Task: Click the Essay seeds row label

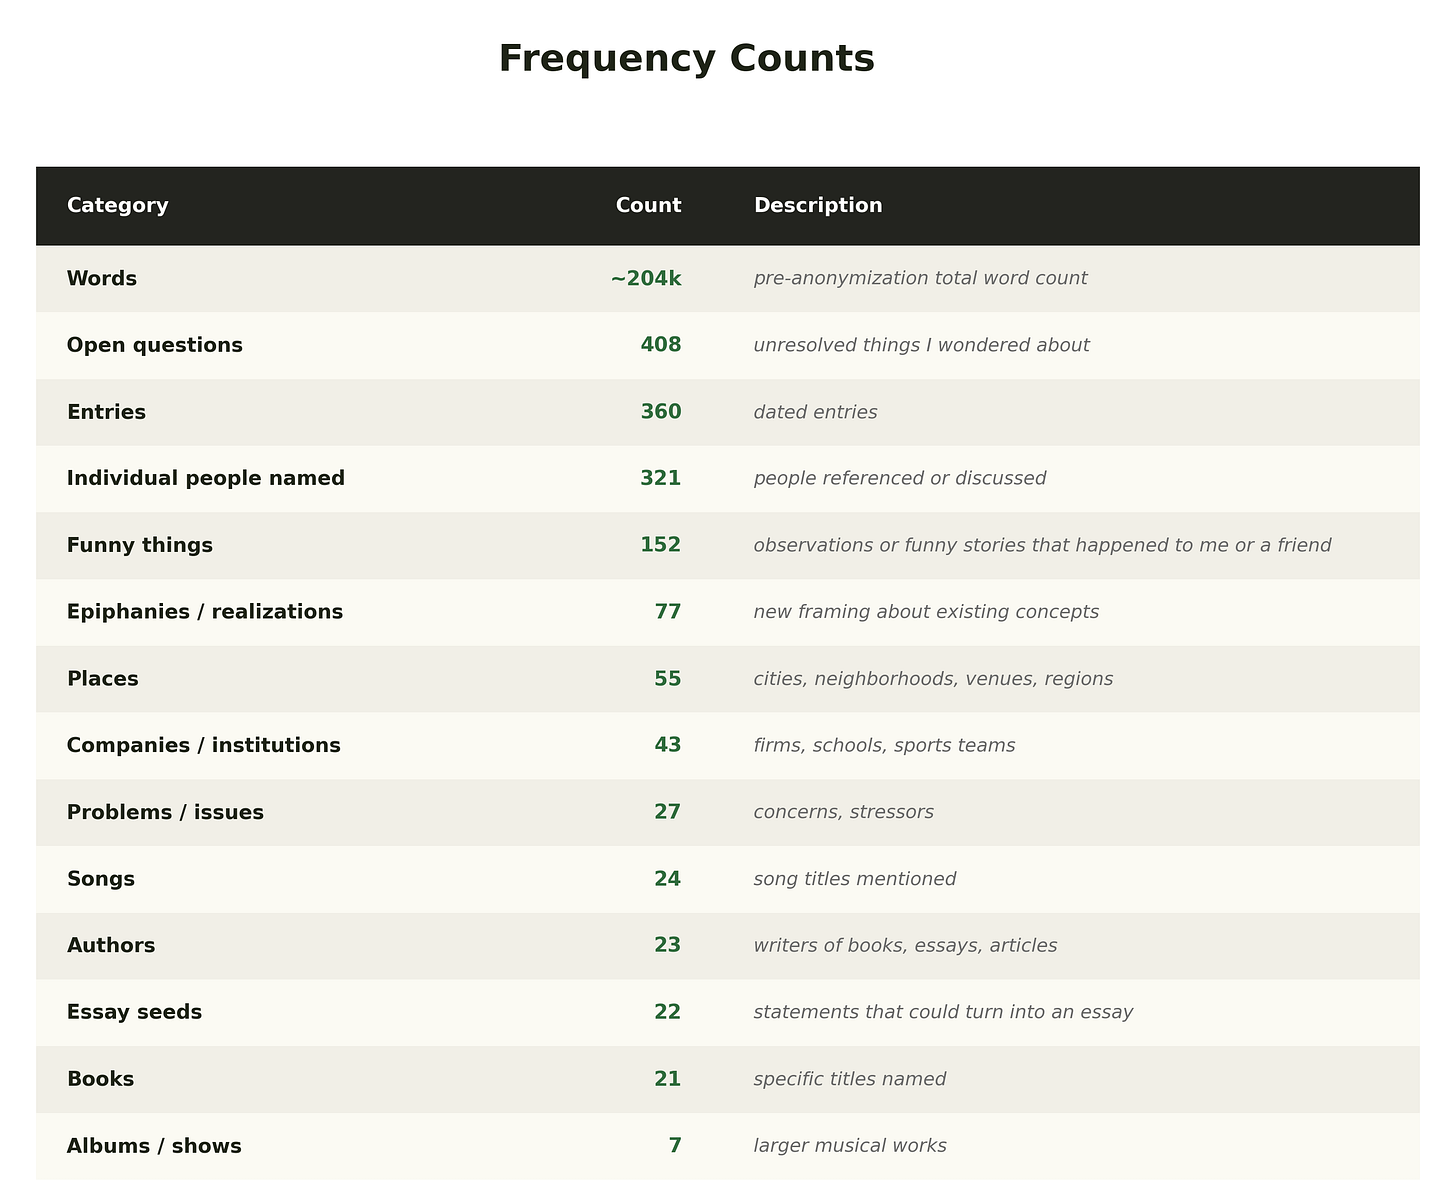Action: point(134,1012)
